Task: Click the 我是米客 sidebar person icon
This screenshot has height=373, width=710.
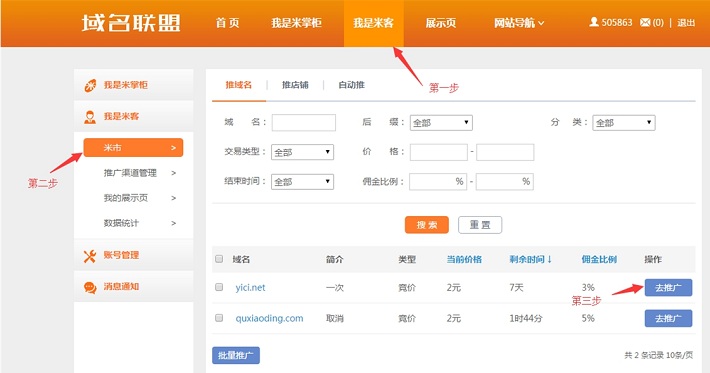Action: pyautogui.click(x=90, y=117)
